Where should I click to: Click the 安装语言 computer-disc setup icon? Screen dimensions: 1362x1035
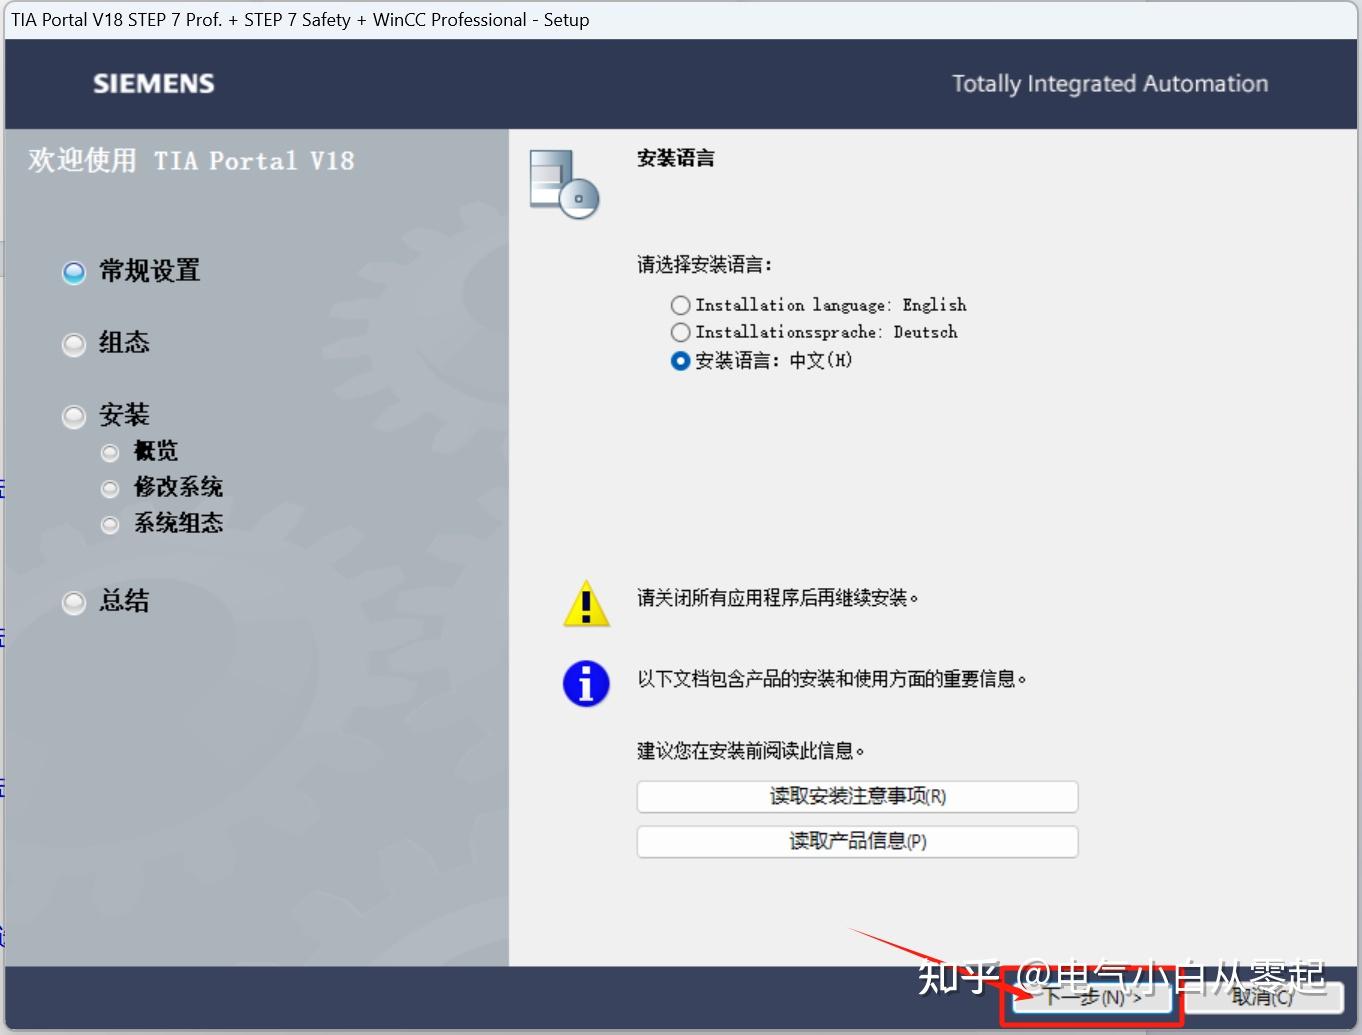click(x=563, y=184)
